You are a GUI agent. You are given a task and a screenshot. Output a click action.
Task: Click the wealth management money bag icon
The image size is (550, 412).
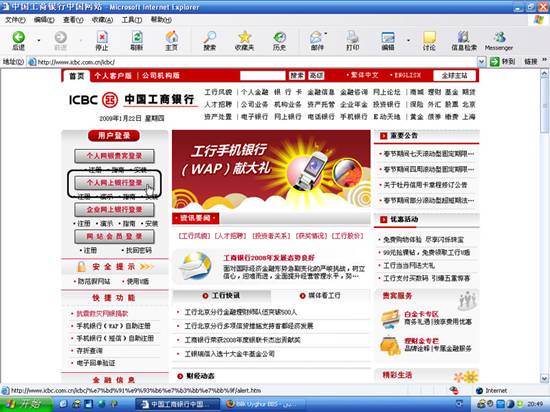[390, 345]
